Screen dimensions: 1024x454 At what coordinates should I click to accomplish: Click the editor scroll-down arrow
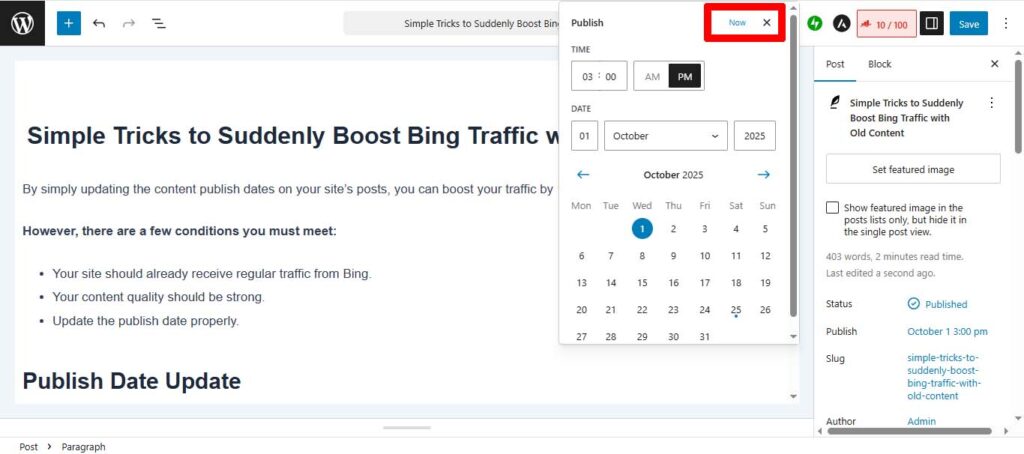click(x=793, y=396)
